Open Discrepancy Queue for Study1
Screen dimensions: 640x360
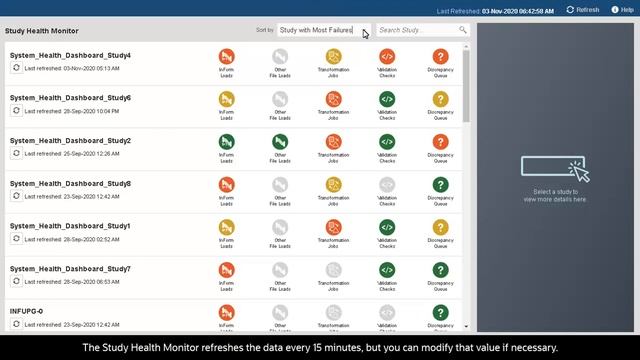tap(440, 227)
